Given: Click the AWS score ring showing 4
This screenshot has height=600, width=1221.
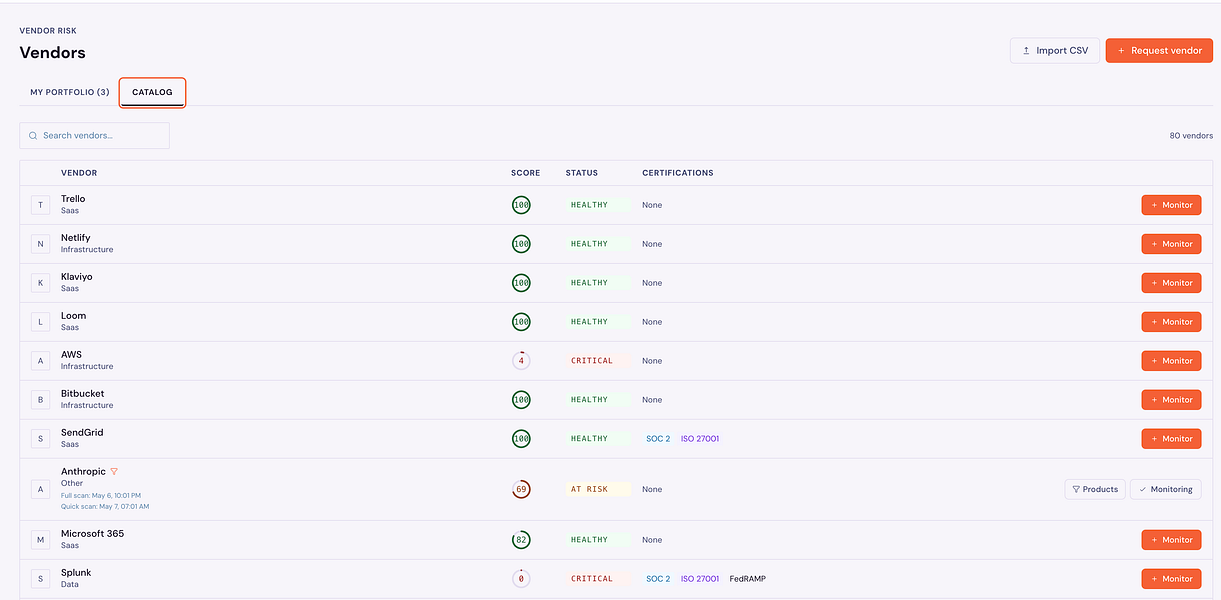Looking at the screenshot, I should pos(521,361).
